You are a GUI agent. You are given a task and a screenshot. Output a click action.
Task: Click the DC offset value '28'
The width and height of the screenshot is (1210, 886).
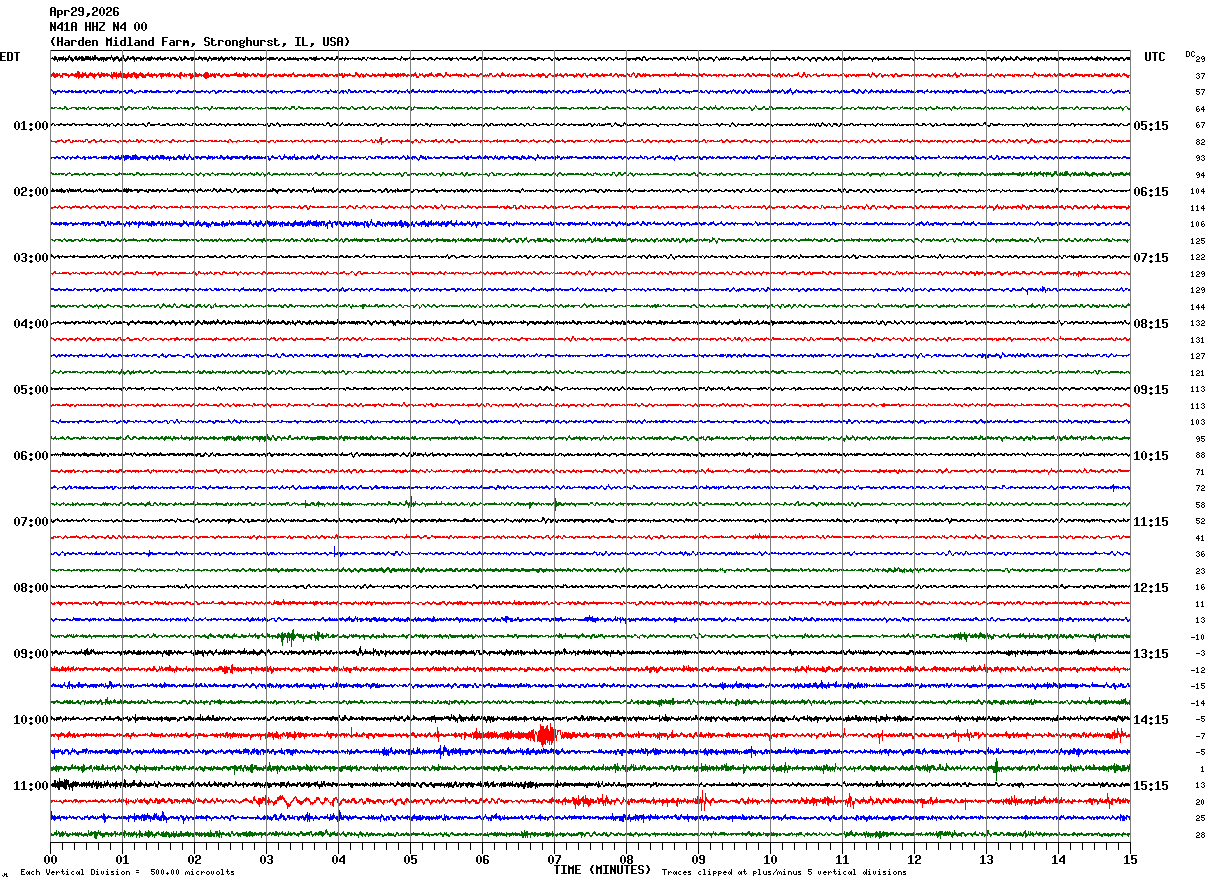[1200, 835]
